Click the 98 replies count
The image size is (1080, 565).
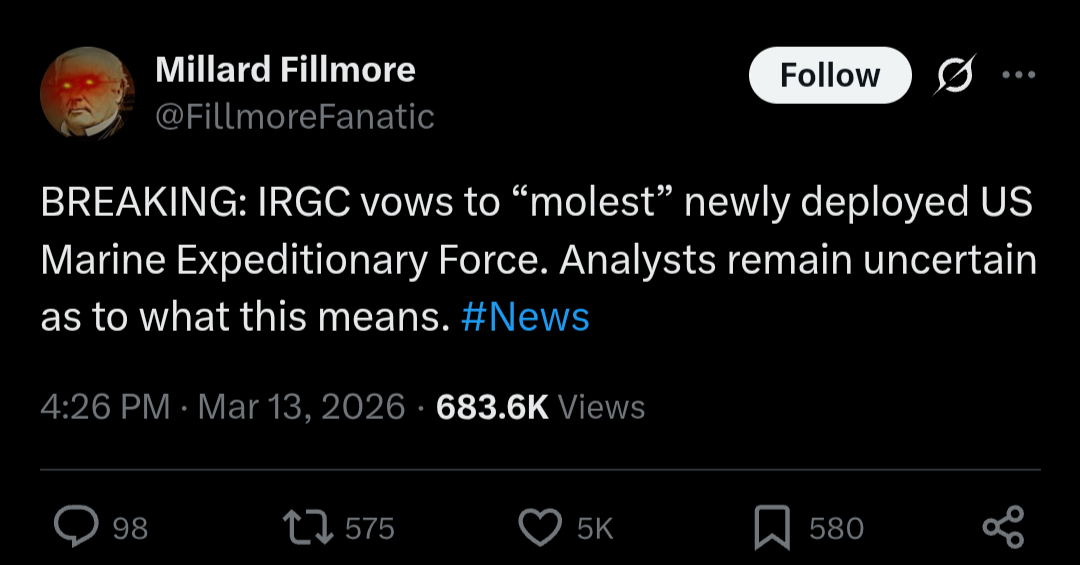(x=130, y=528)
